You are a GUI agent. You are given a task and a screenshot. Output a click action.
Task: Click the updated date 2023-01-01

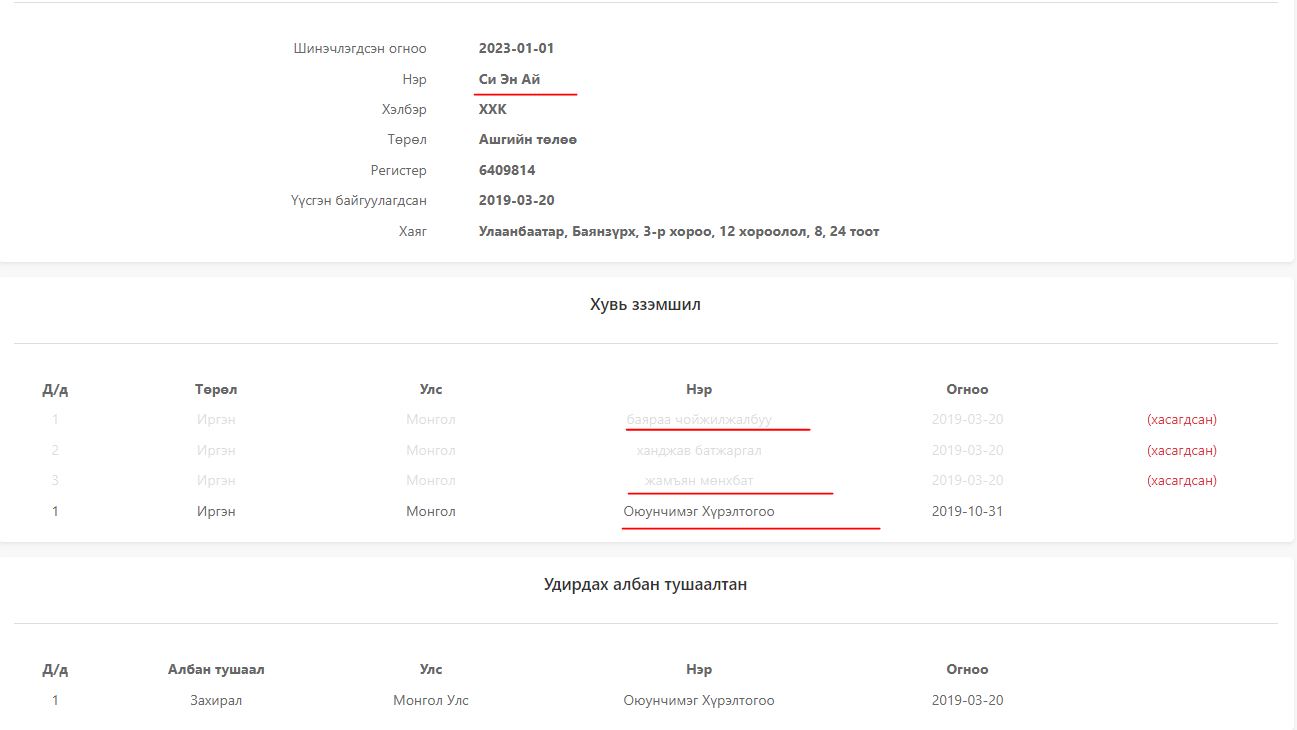click(x=516, y=48)
